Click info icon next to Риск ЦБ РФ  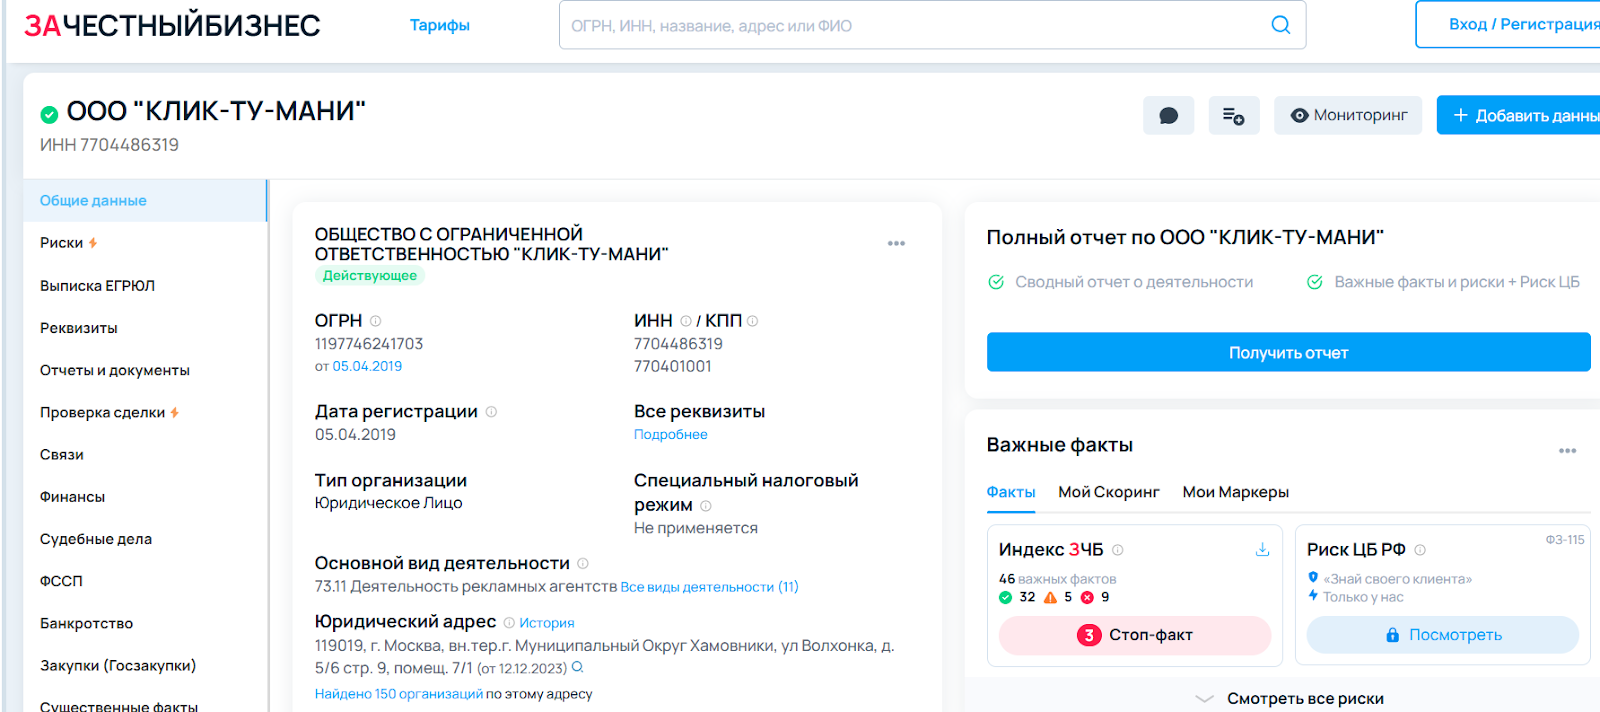coord(1420,550)
